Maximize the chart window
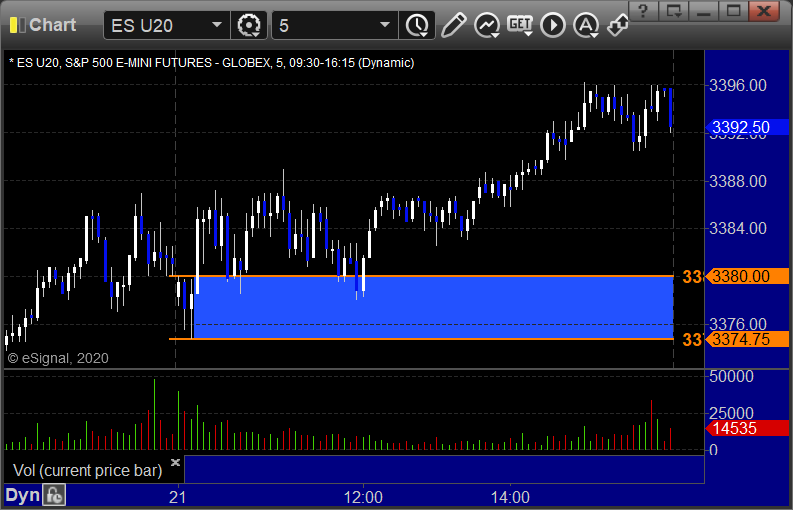Image resolution: width=793 pixels, height=510 pixels. [733, 10]
